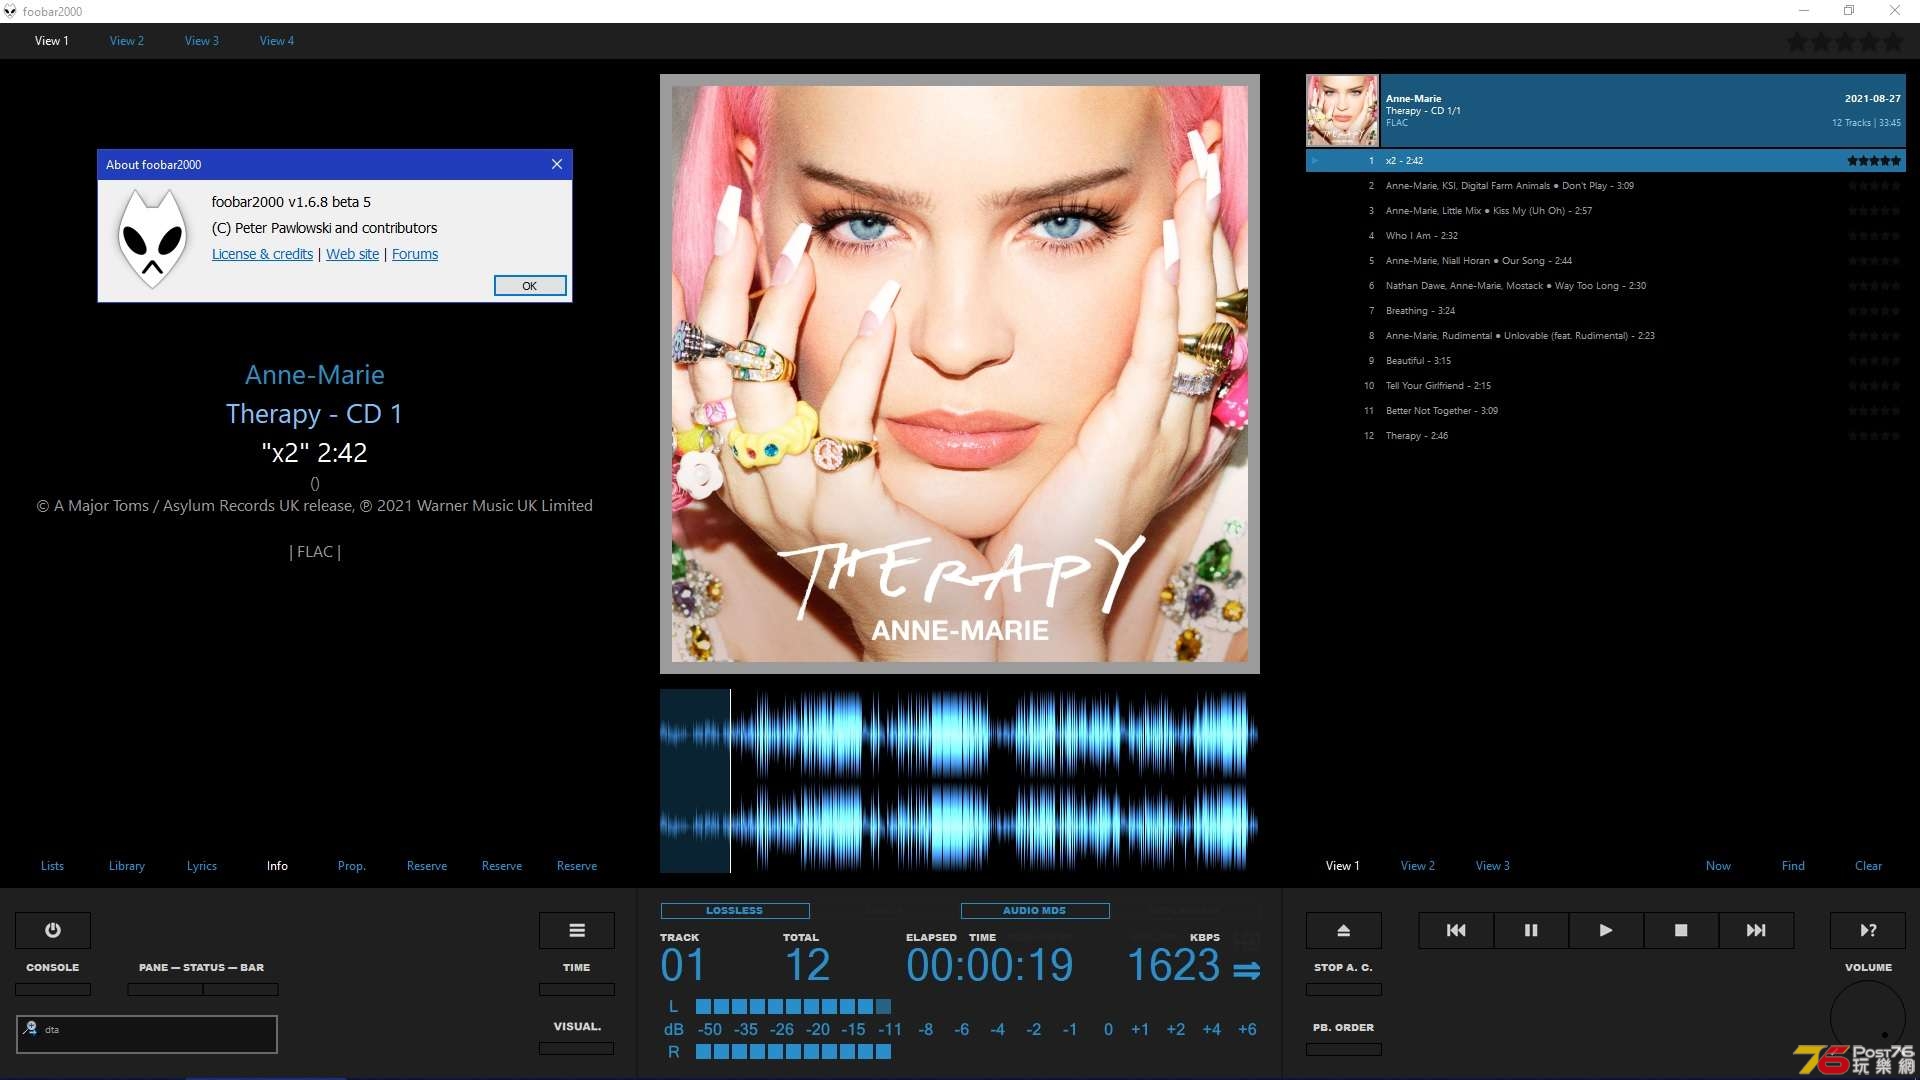Select the Our Song - 2:44 track
The height and width of the screenshot is (1080, 1920).
point(1606,261)
